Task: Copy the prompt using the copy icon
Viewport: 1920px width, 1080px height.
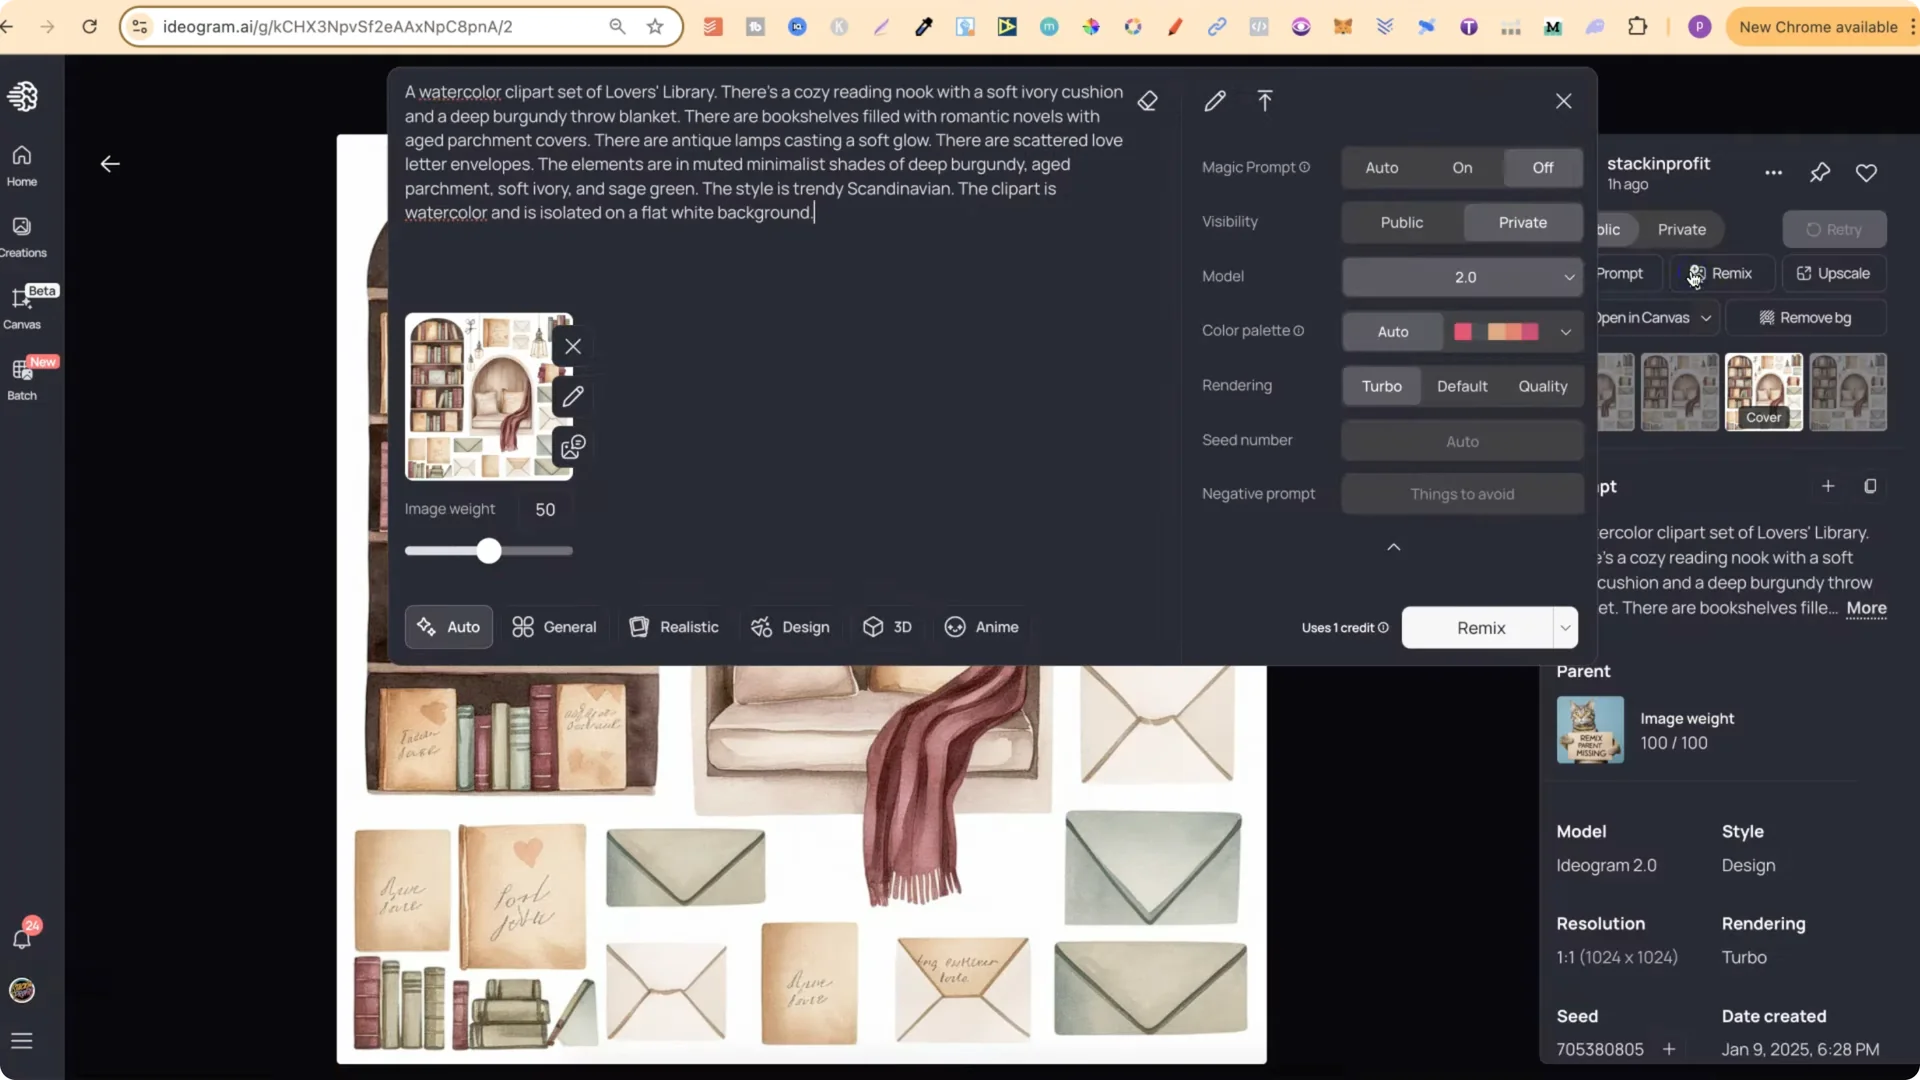Action: 1871,487
